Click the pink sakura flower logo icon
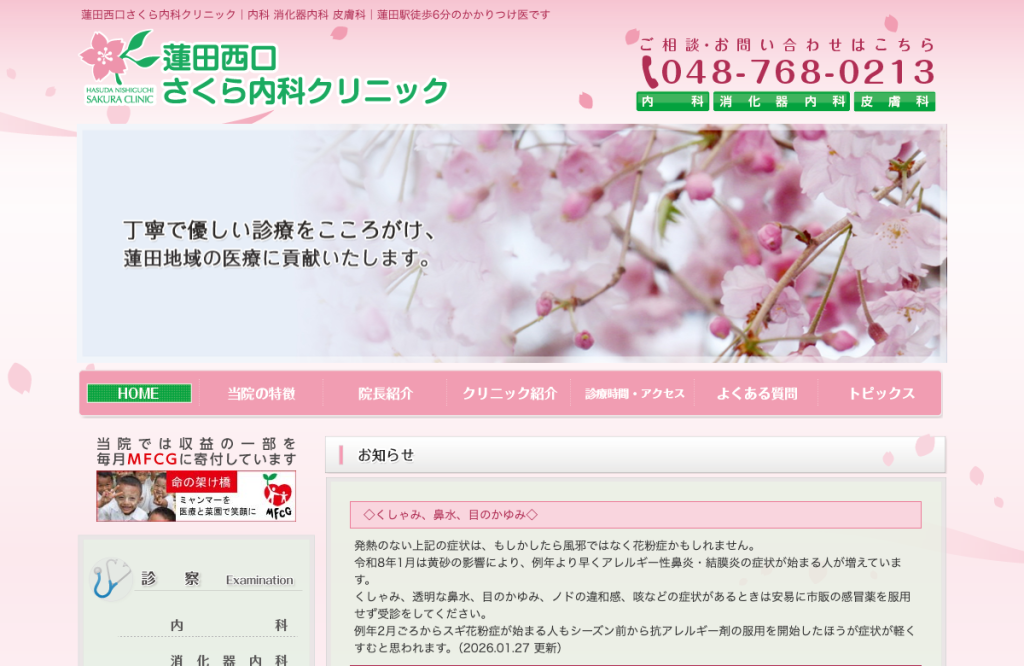The height and width of the screenshot is (666, 1024). click(x=103, y=57)
